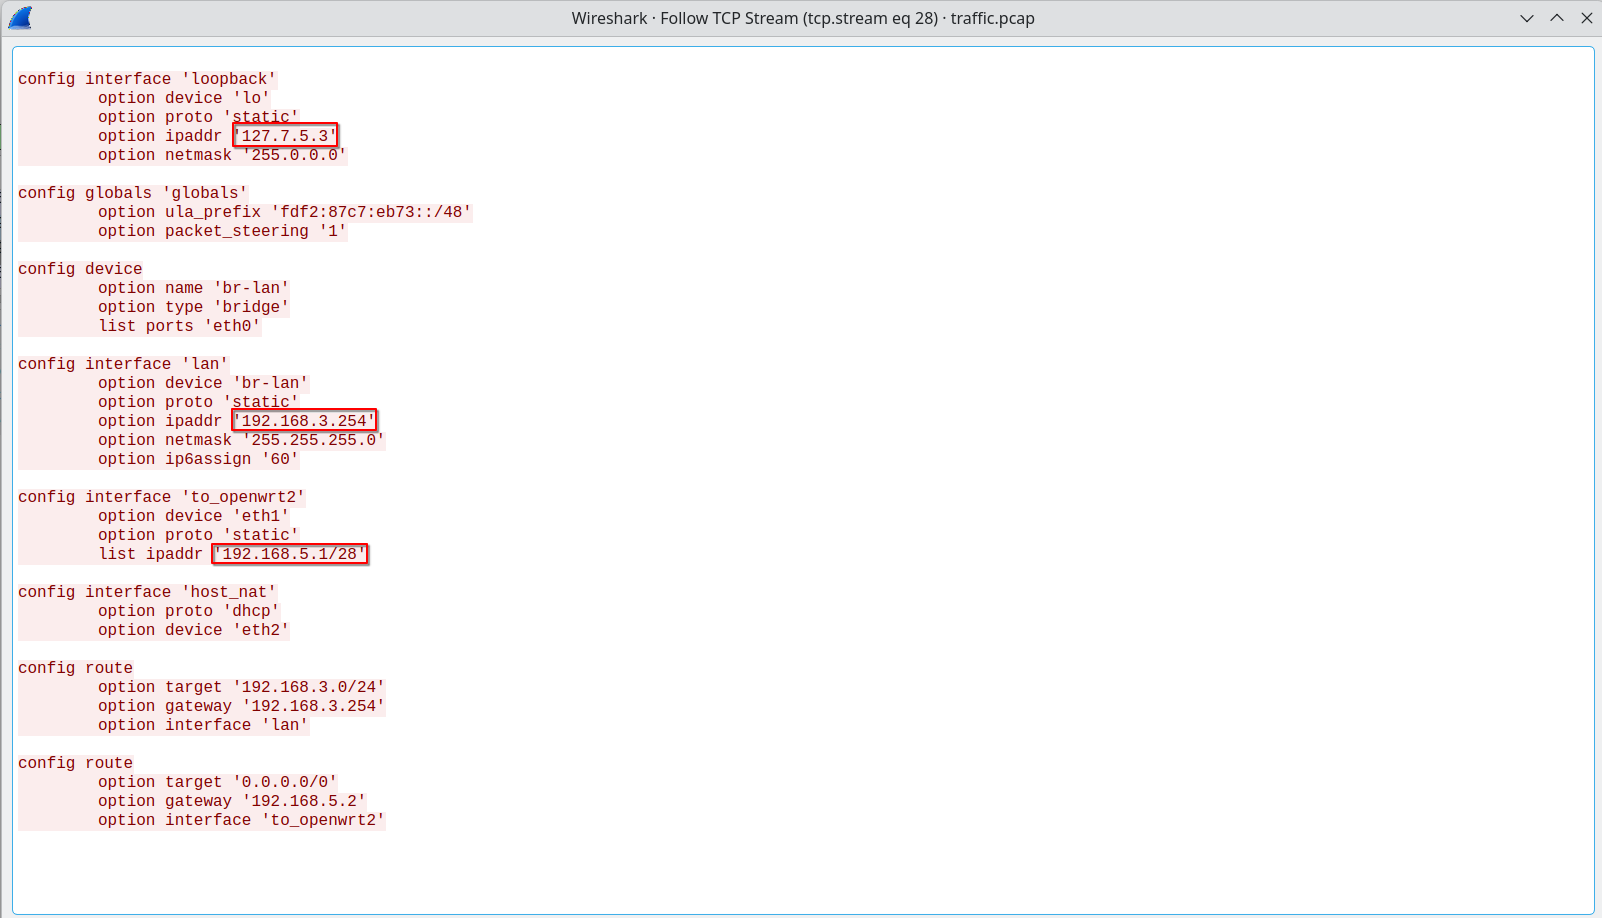1602x918 pixels.
Task: Close the Follow TCP Stream window
Action: point(1587,18)
